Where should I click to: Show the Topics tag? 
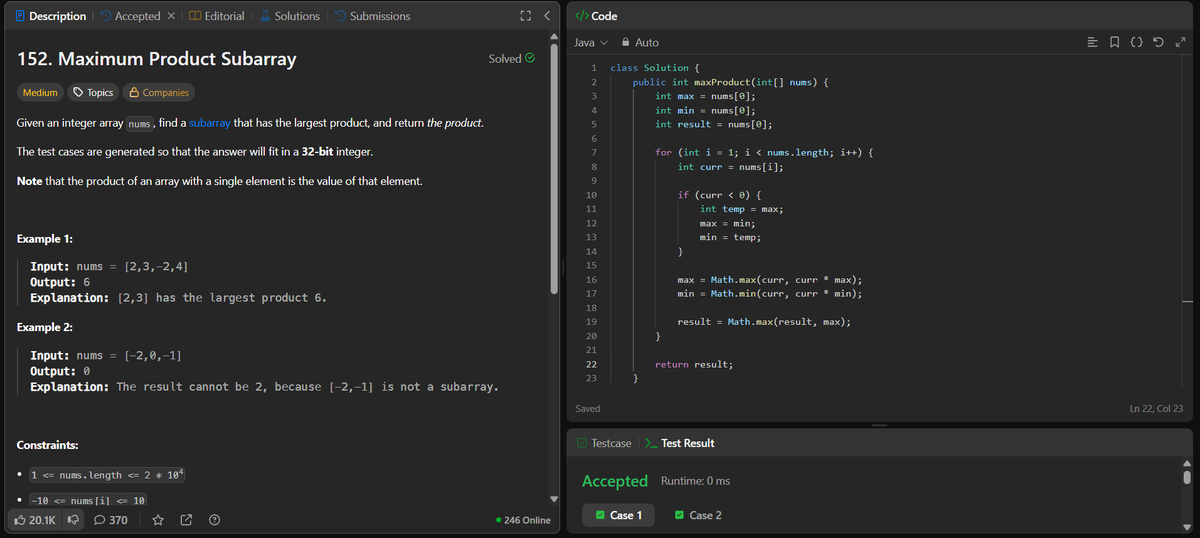click(x=91, y=92)
